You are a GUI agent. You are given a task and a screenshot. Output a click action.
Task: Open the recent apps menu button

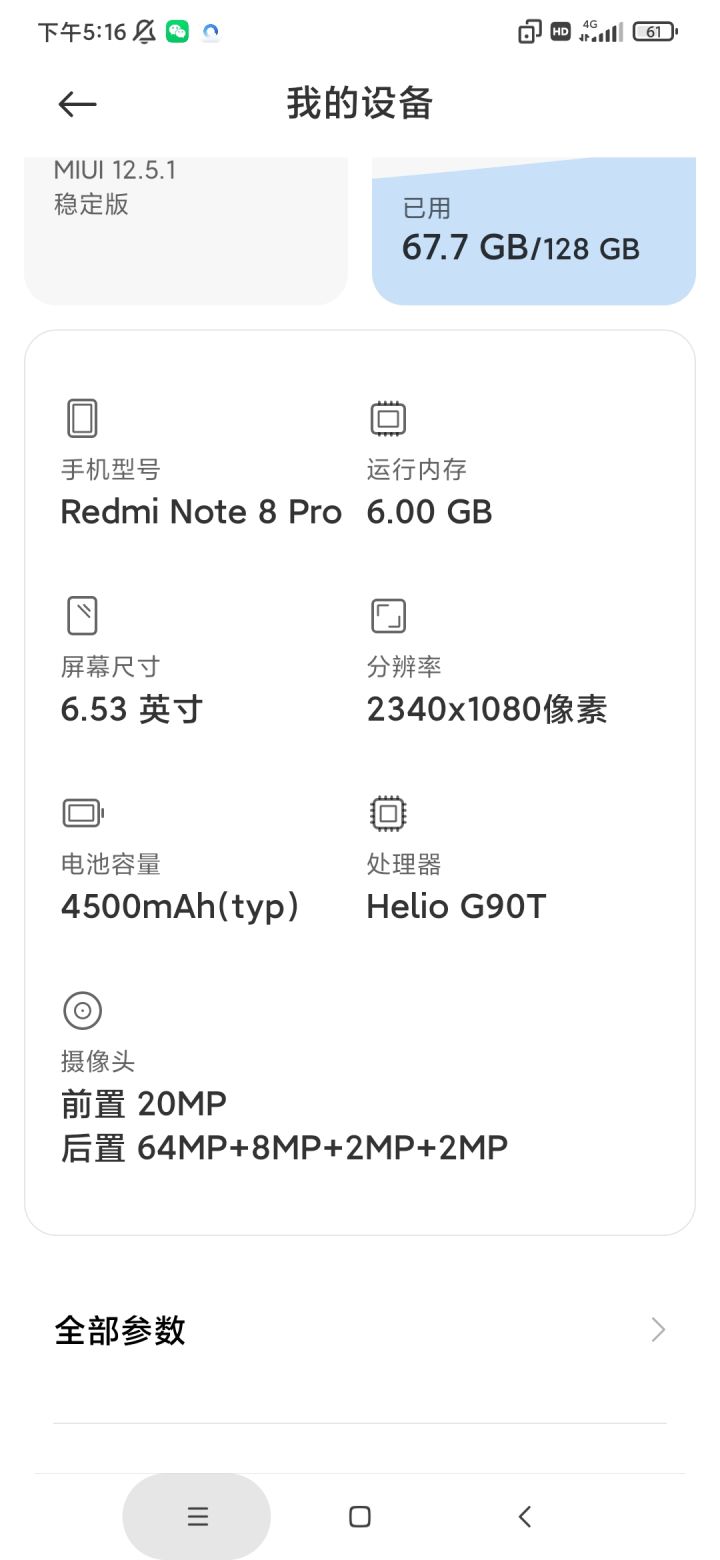click(197, 1517)
